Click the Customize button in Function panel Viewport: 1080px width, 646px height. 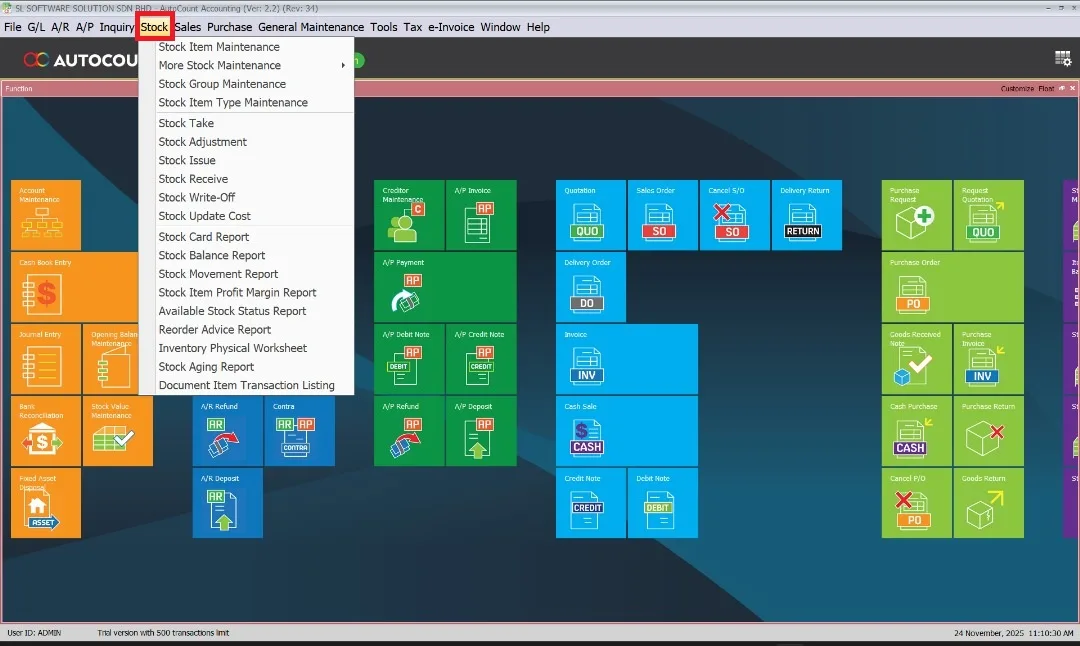click(x=1017, y=89)
